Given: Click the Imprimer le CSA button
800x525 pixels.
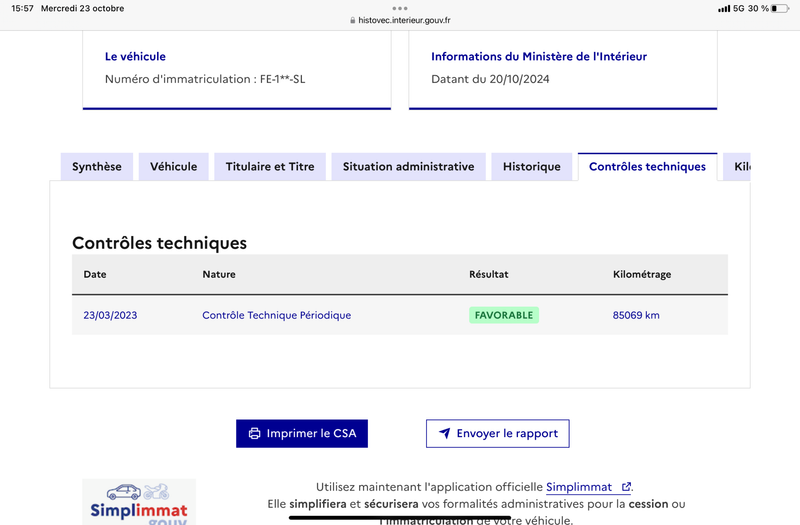Looking at the screenshot, I should (302, 433).
